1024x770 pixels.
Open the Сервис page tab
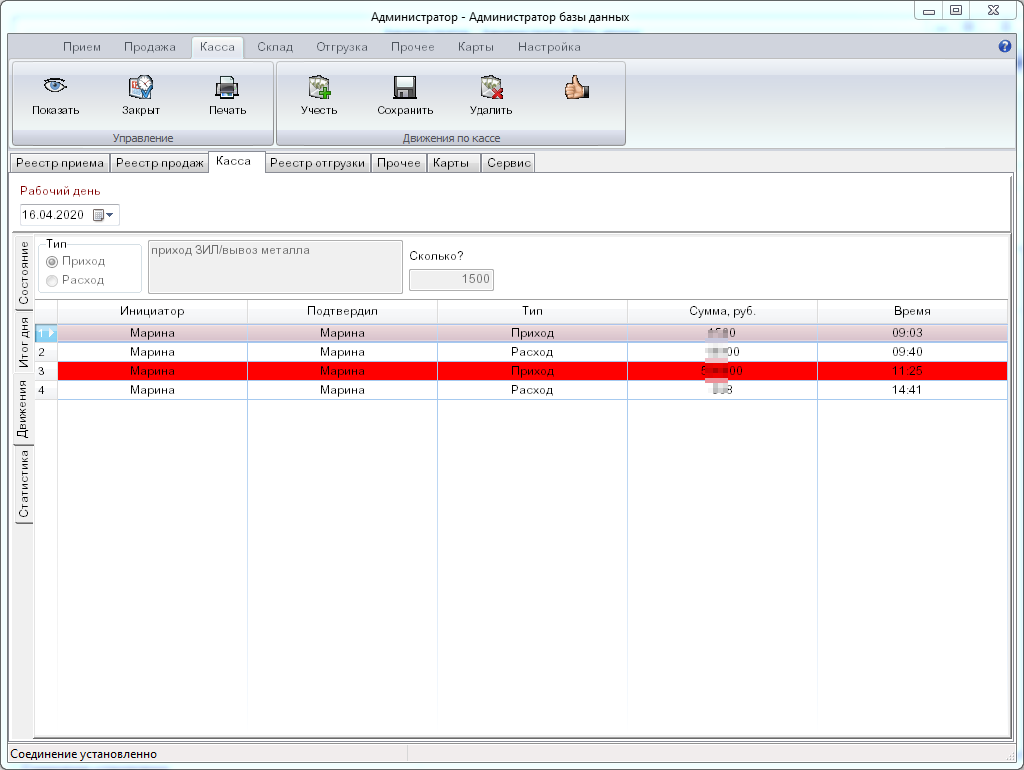509,163
